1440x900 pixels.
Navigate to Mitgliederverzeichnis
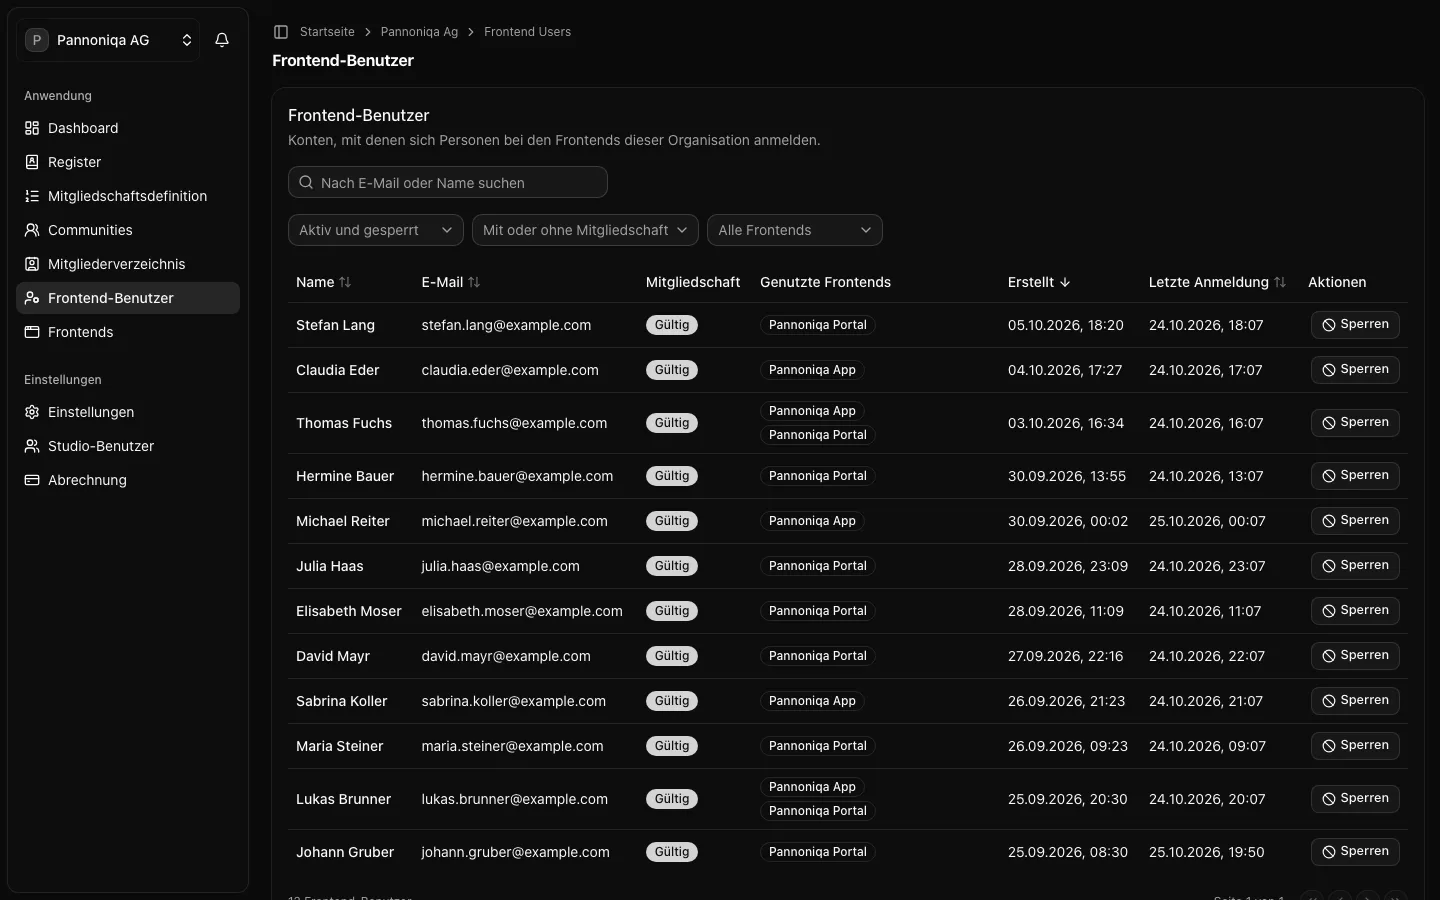click(x=128, y=264)
